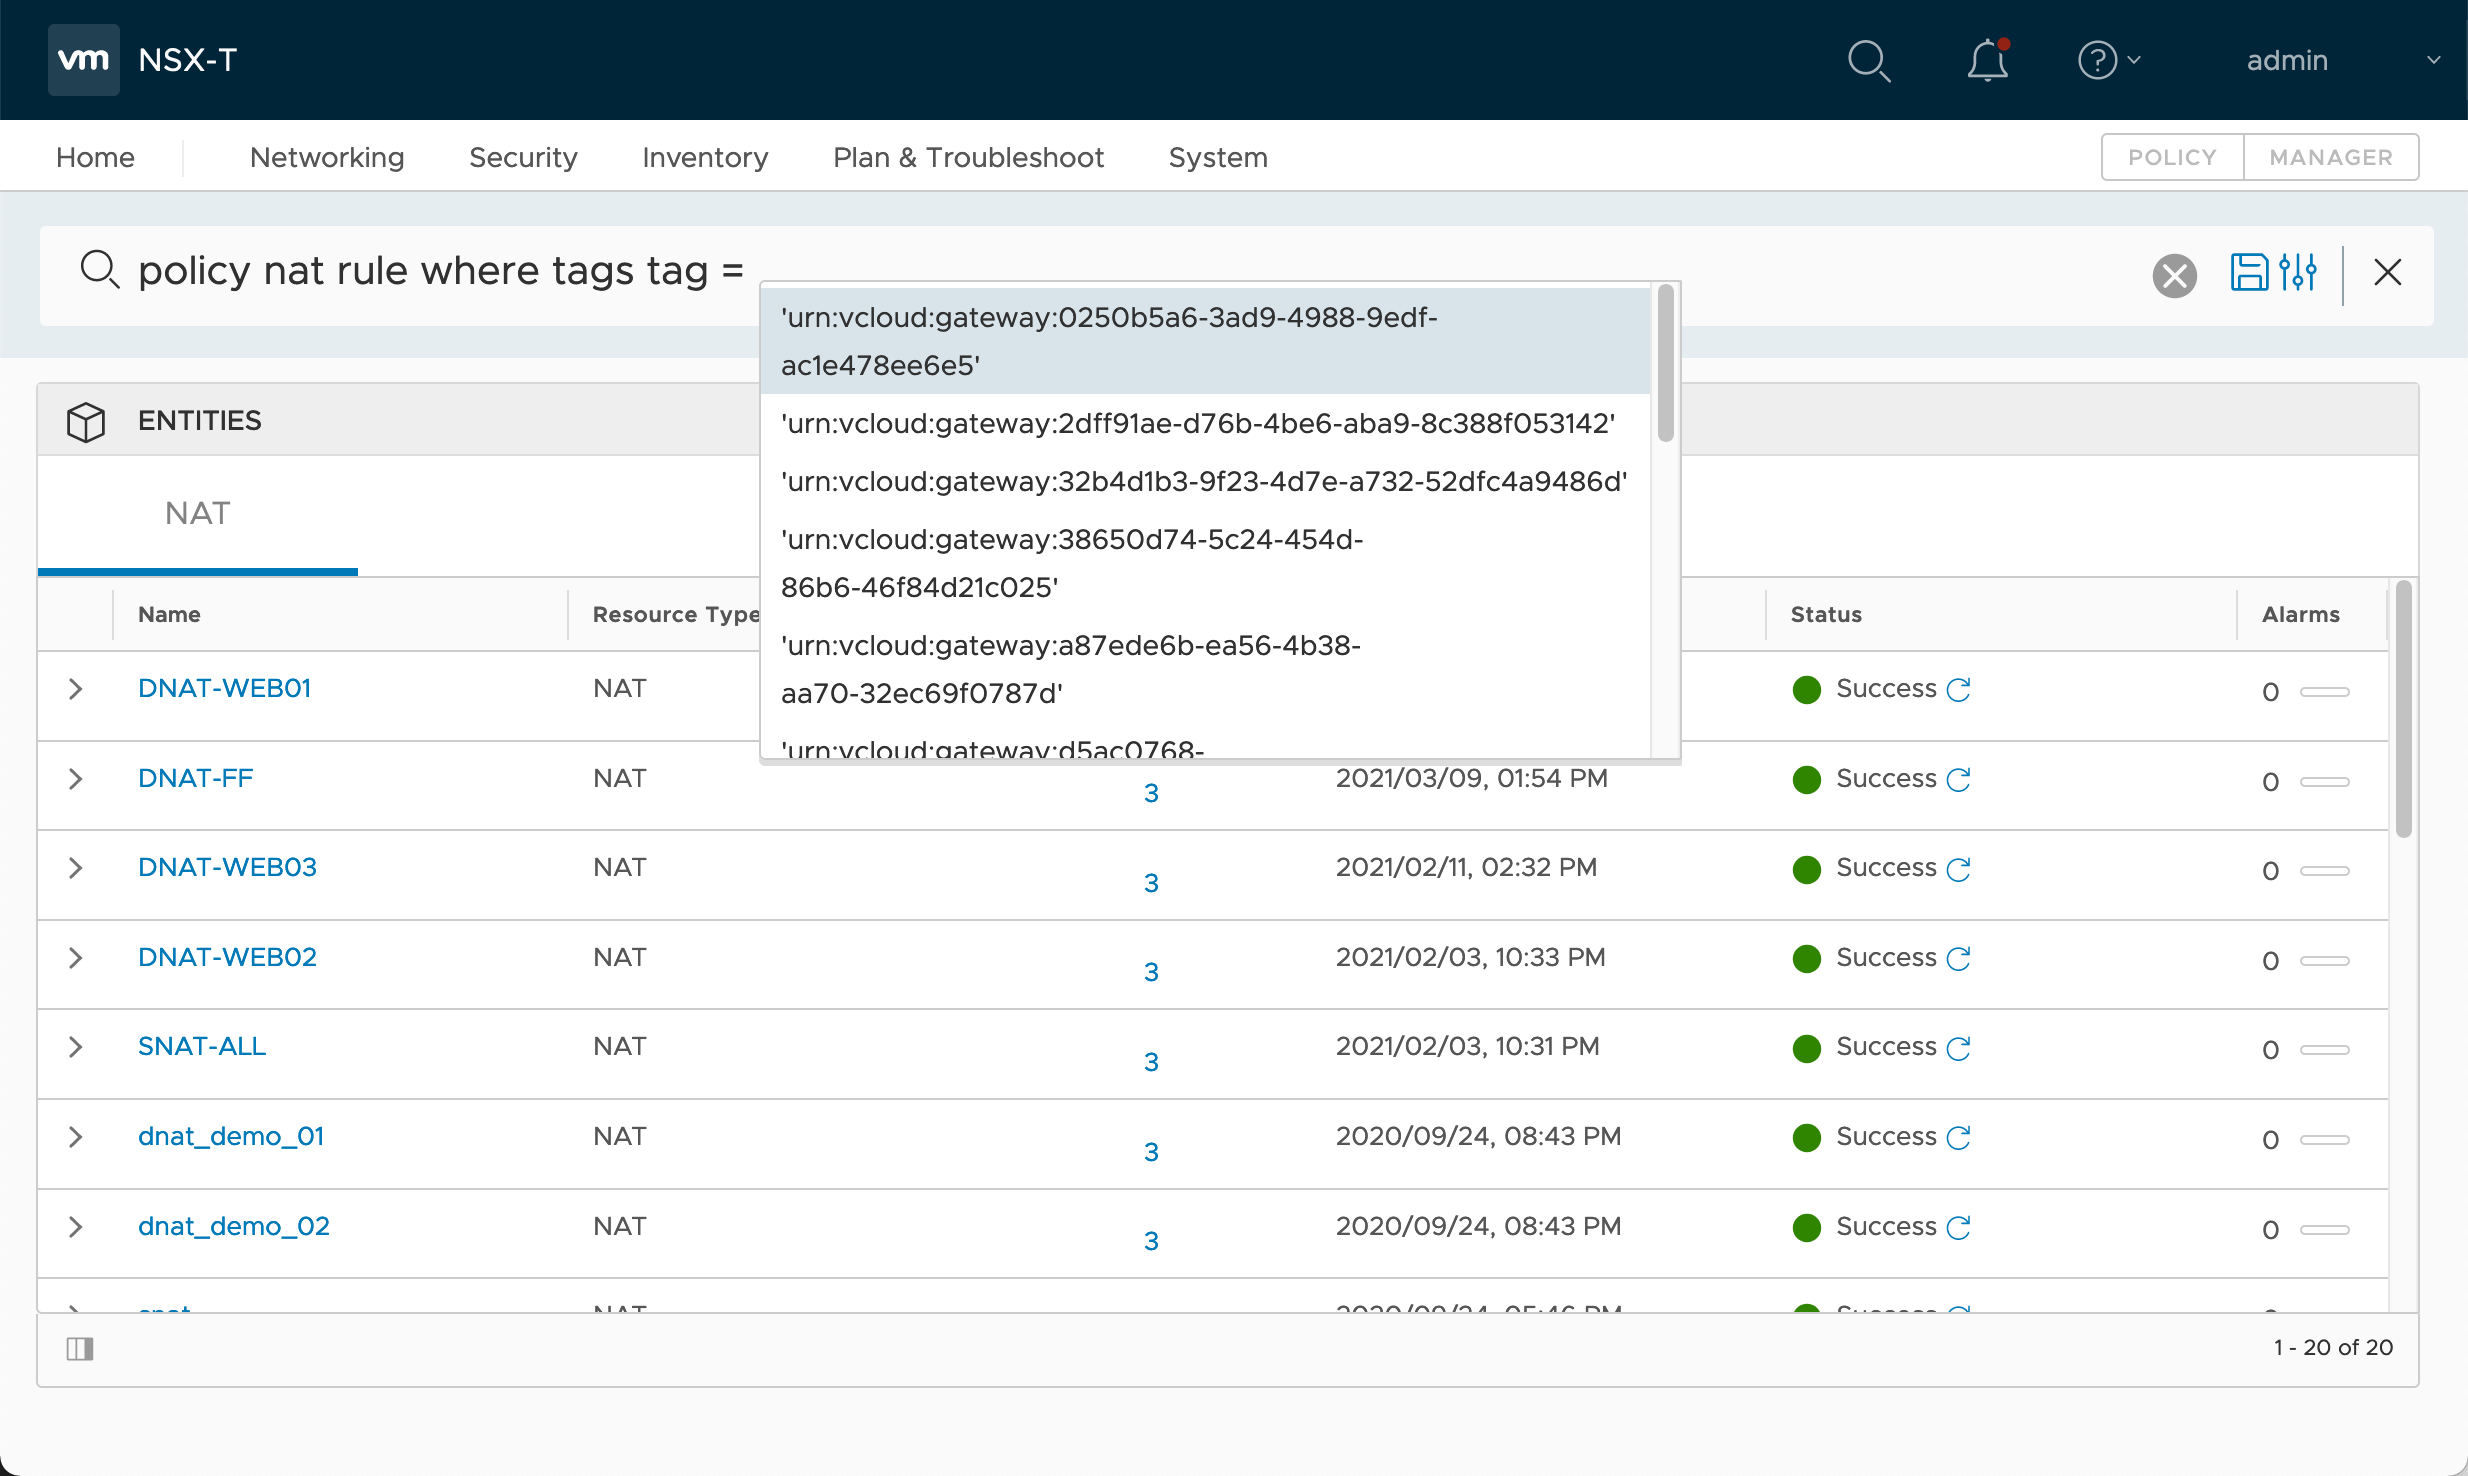
Task: Click the alarms bar for DNAT-WEB01
Action: pyautogui.click(x=2324, y=691)
